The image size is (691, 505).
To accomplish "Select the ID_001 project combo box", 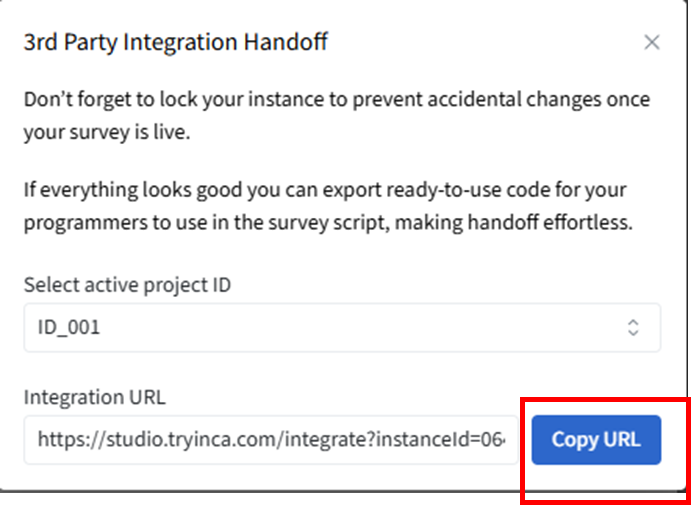I will tap(342, 328).
